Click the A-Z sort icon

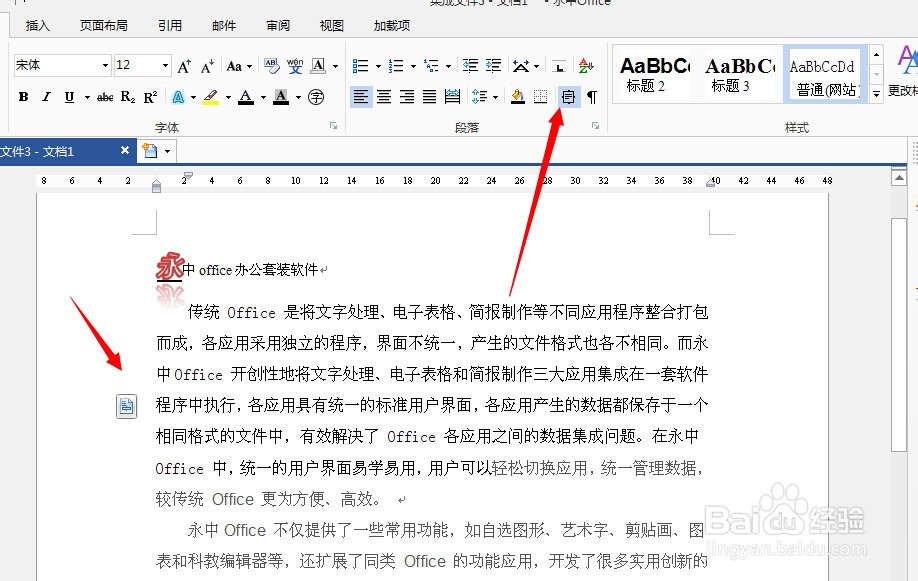tap(586, 66)
